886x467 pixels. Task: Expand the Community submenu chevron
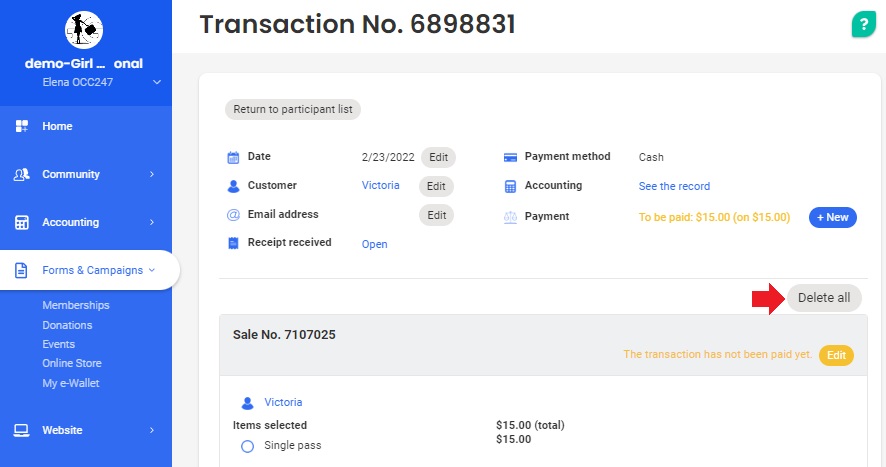(x=151, y=174)
